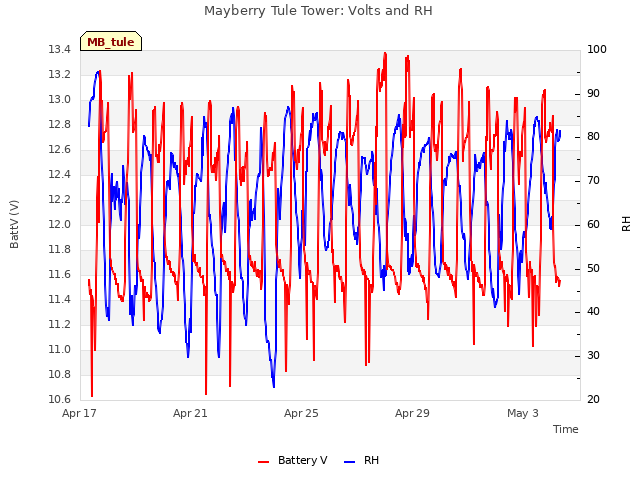Image resolution: width=640 pixels, height=480 pixels.
Task: Click the 11.2 voltage tick label
Action: pos(60,324)
